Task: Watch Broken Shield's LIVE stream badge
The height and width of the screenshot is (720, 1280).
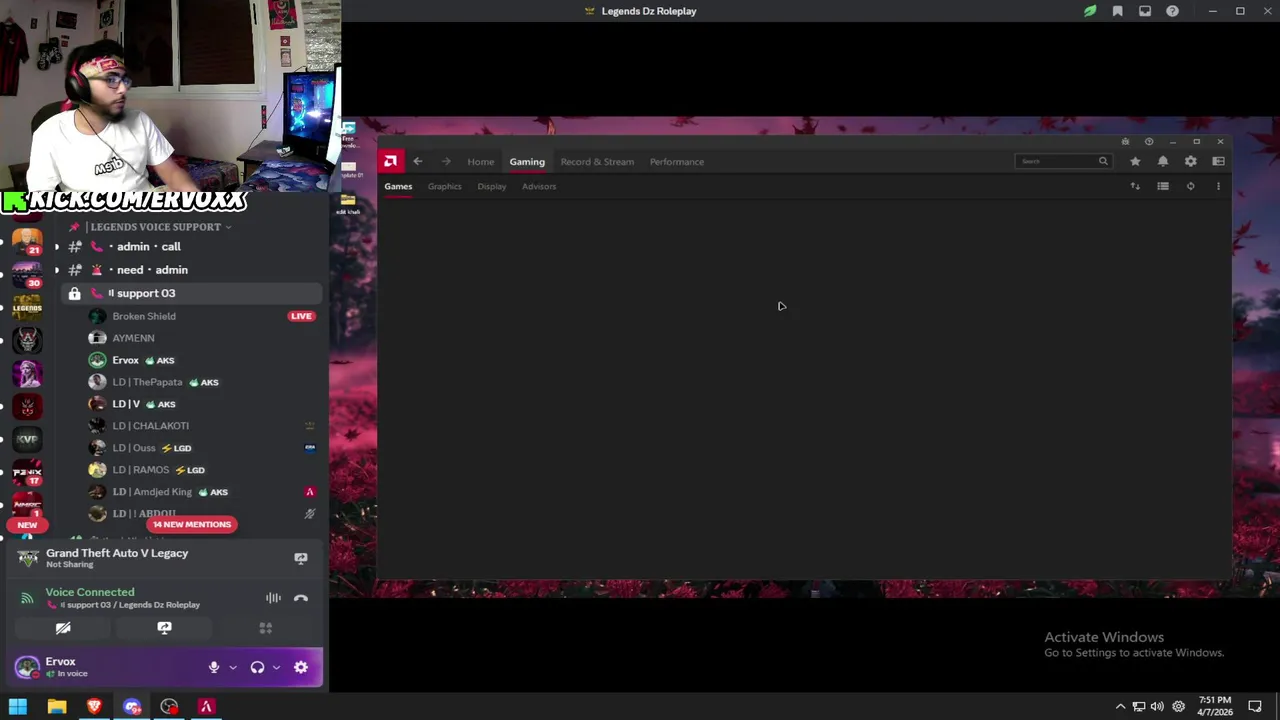Action: pos(301,316)
